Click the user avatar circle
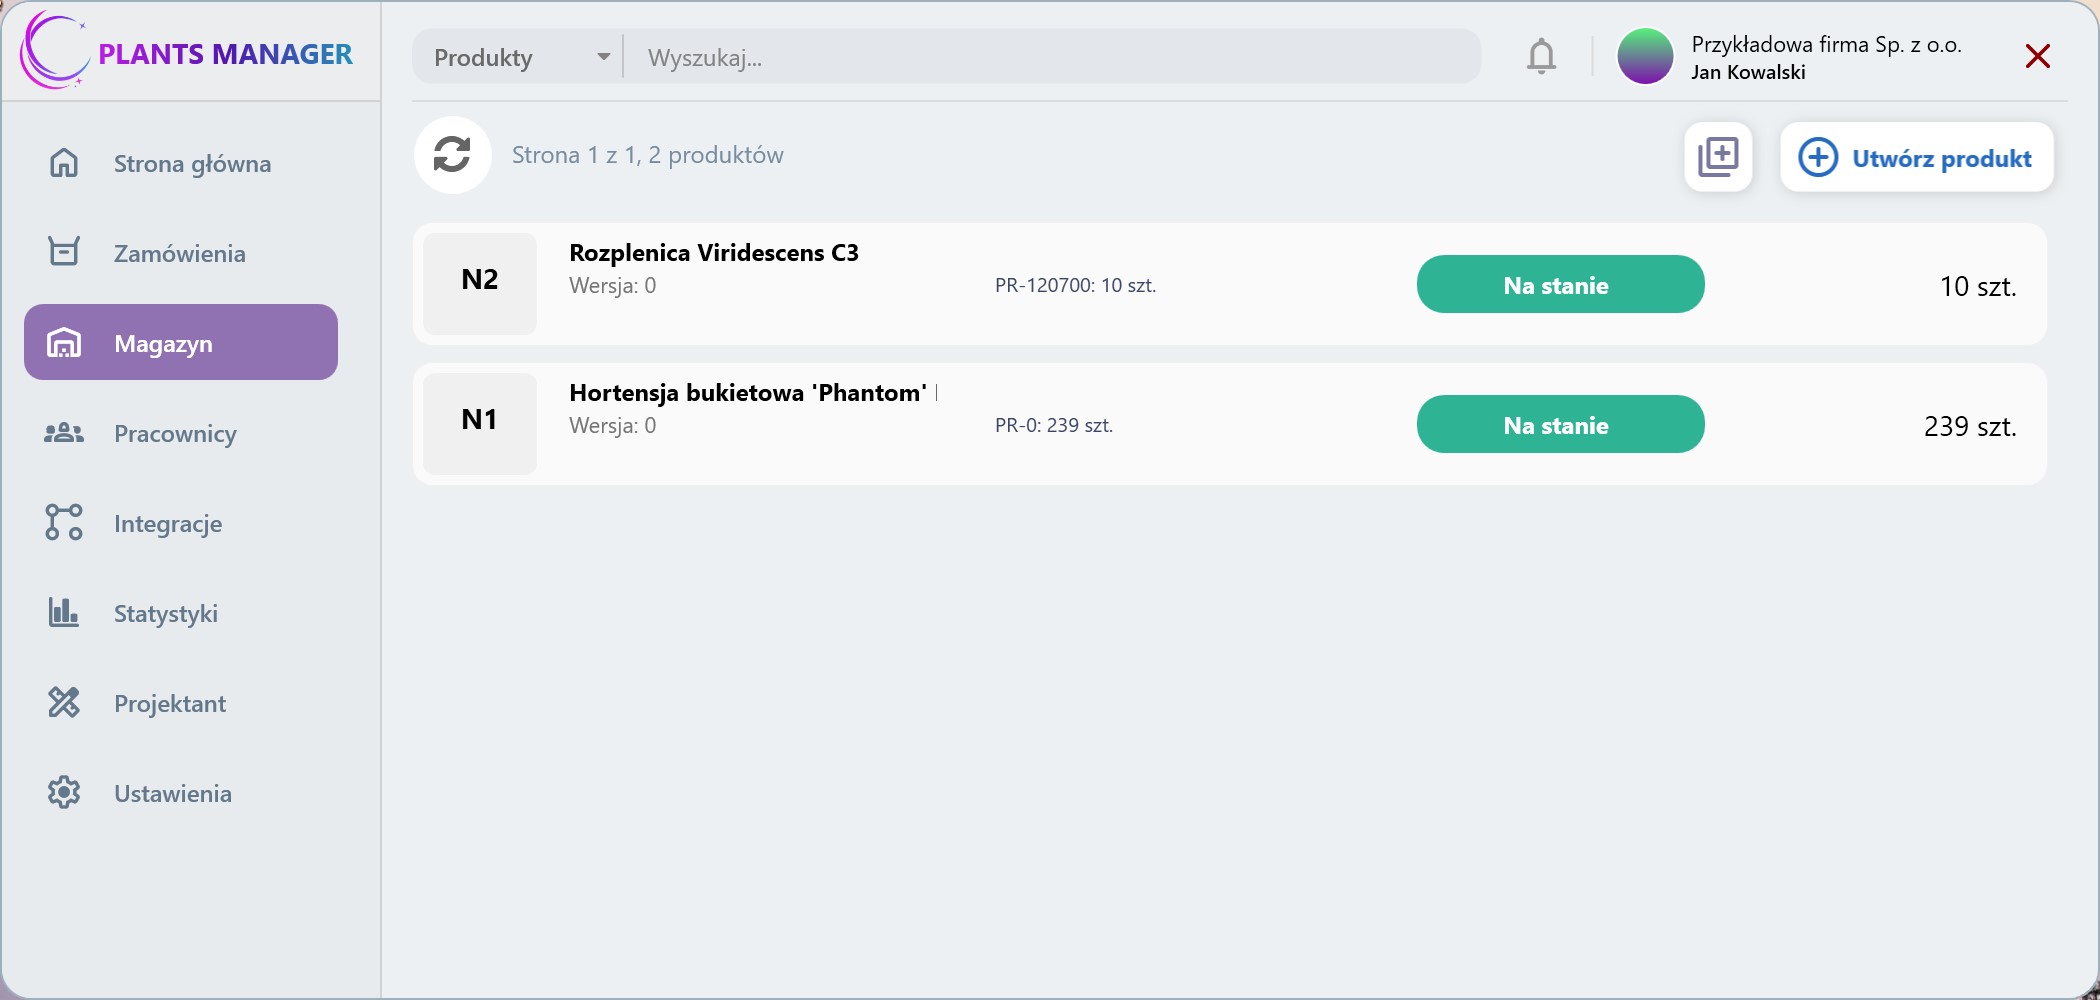This screenshot has width=2100, height=1000. tap(1645, 57)
